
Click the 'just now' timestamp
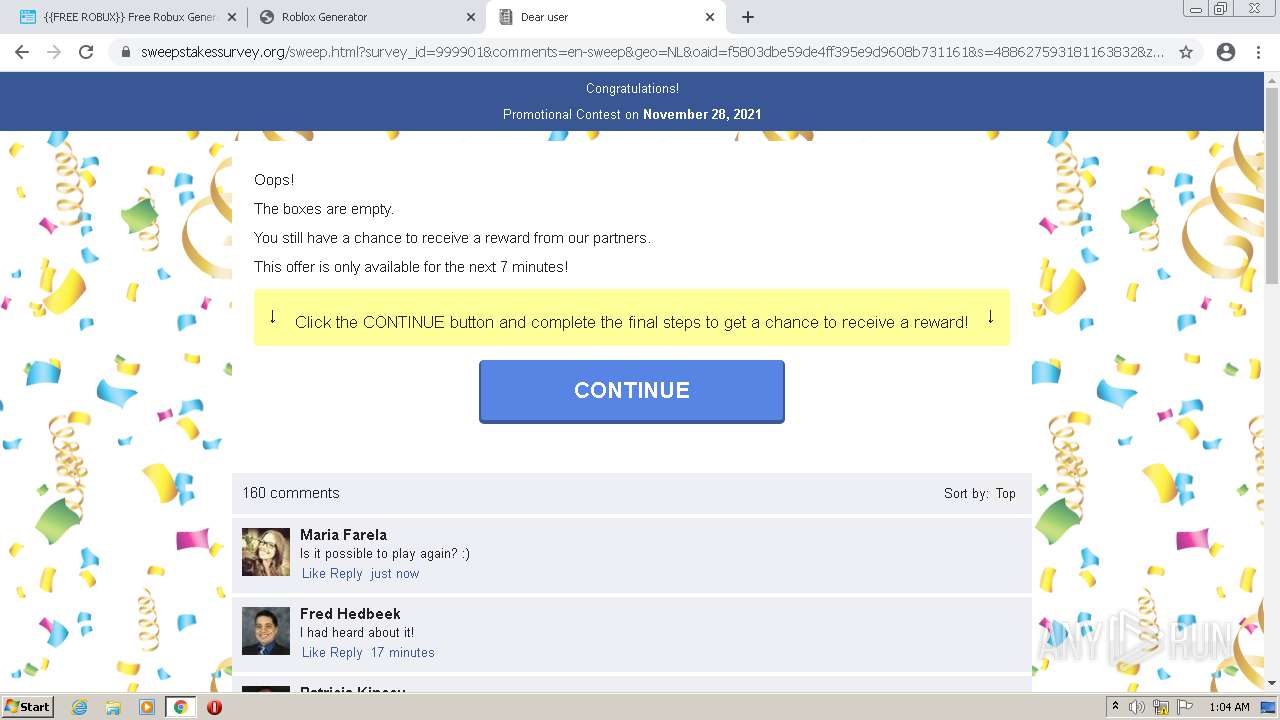pos(395,573)
